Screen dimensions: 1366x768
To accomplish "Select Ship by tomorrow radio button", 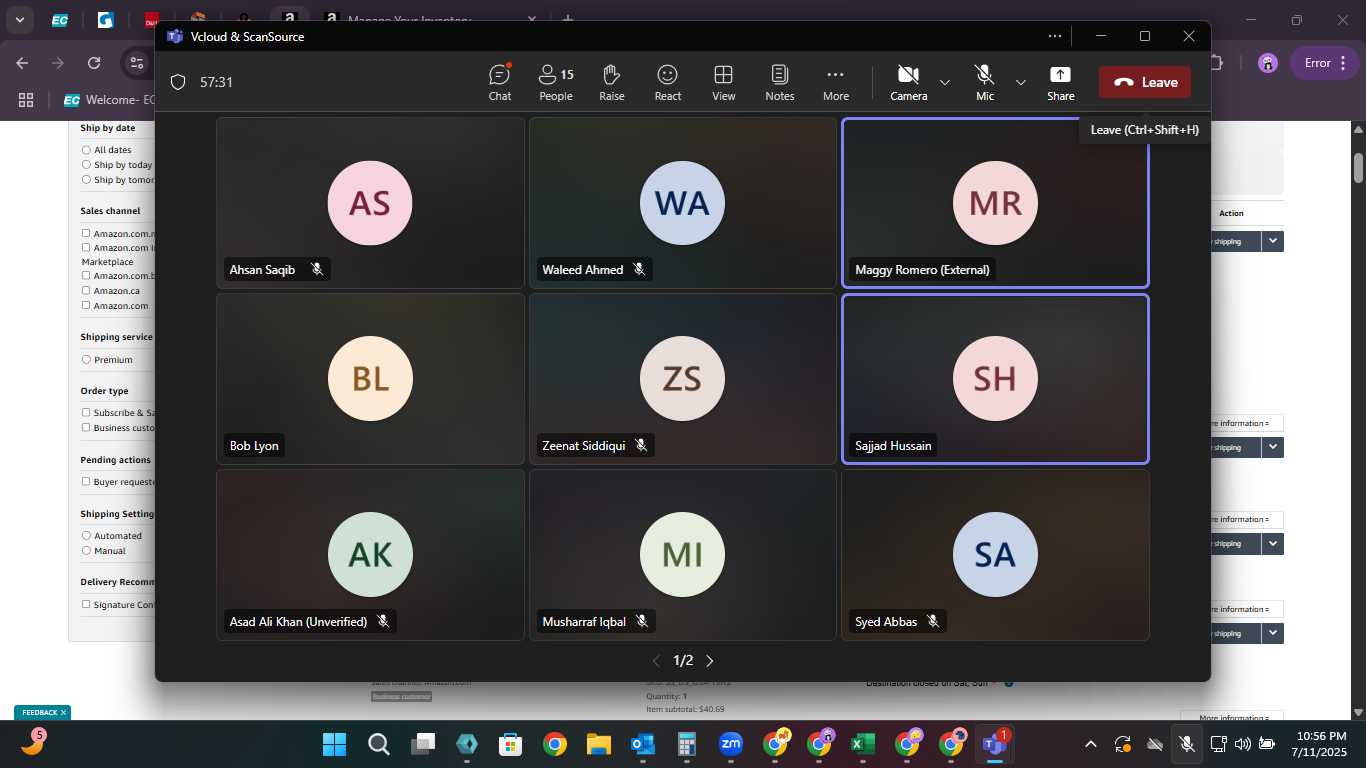I will tap(87, 180).
